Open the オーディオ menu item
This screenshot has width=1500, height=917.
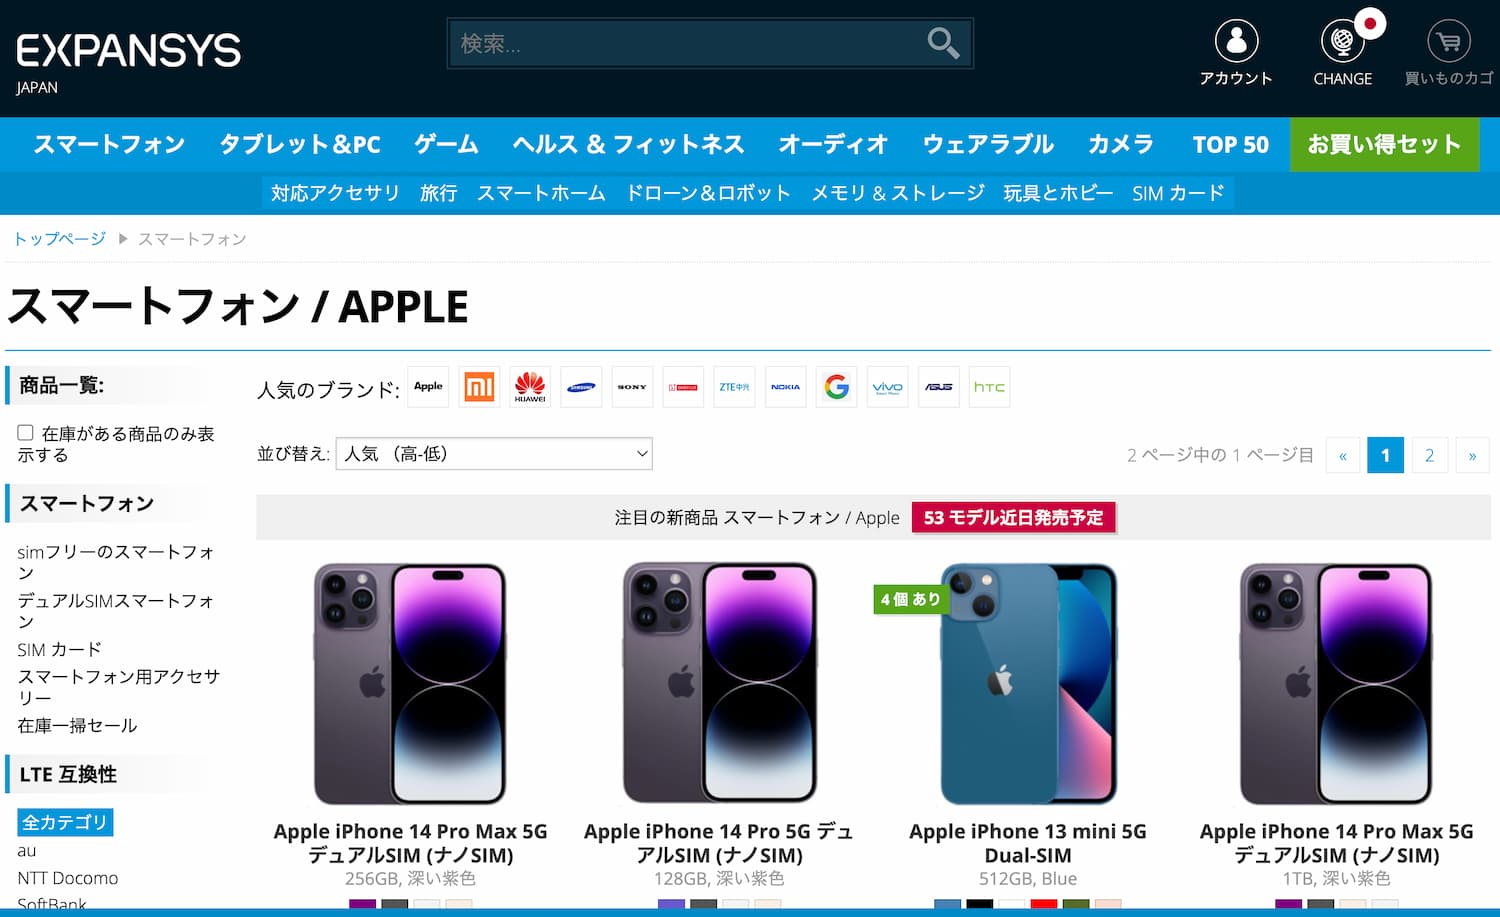coord(833,144)
